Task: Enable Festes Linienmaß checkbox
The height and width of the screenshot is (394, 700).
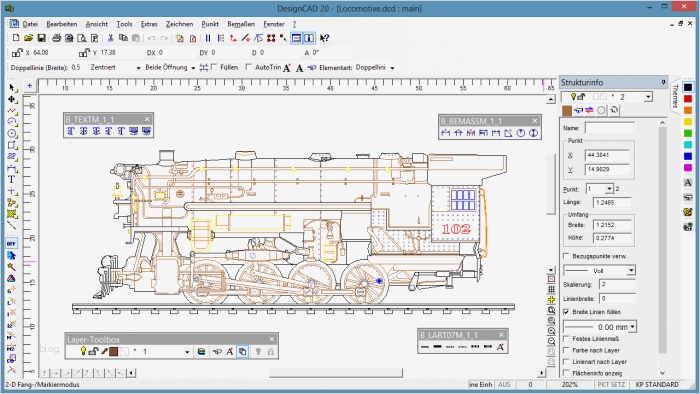Action: coord(567,339)
